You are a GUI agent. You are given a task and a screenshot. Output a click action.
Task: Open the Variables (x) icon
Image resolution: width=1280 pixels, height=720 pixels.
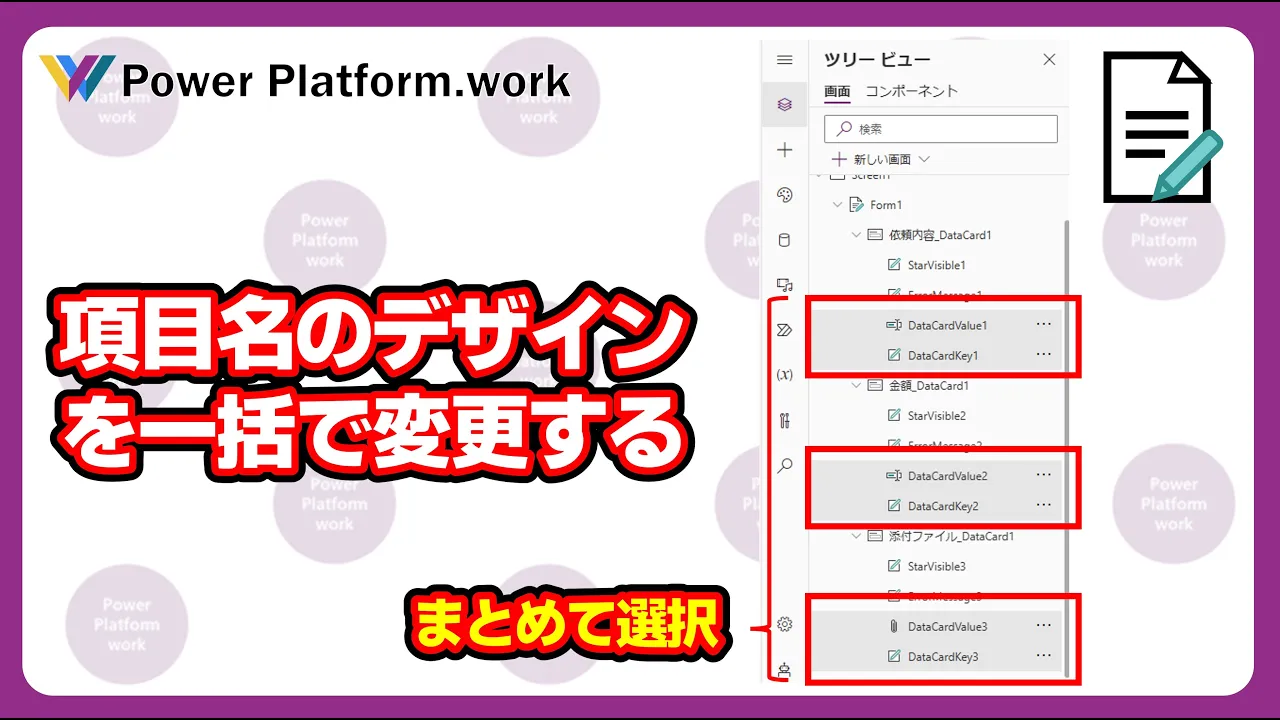click(785, 375)
